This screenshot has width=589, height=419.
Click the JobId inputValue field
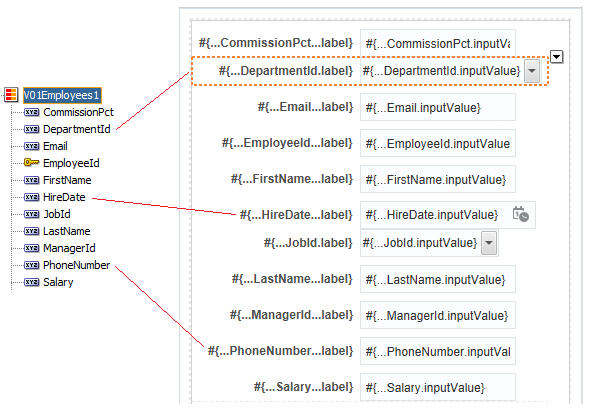(420, 243)
